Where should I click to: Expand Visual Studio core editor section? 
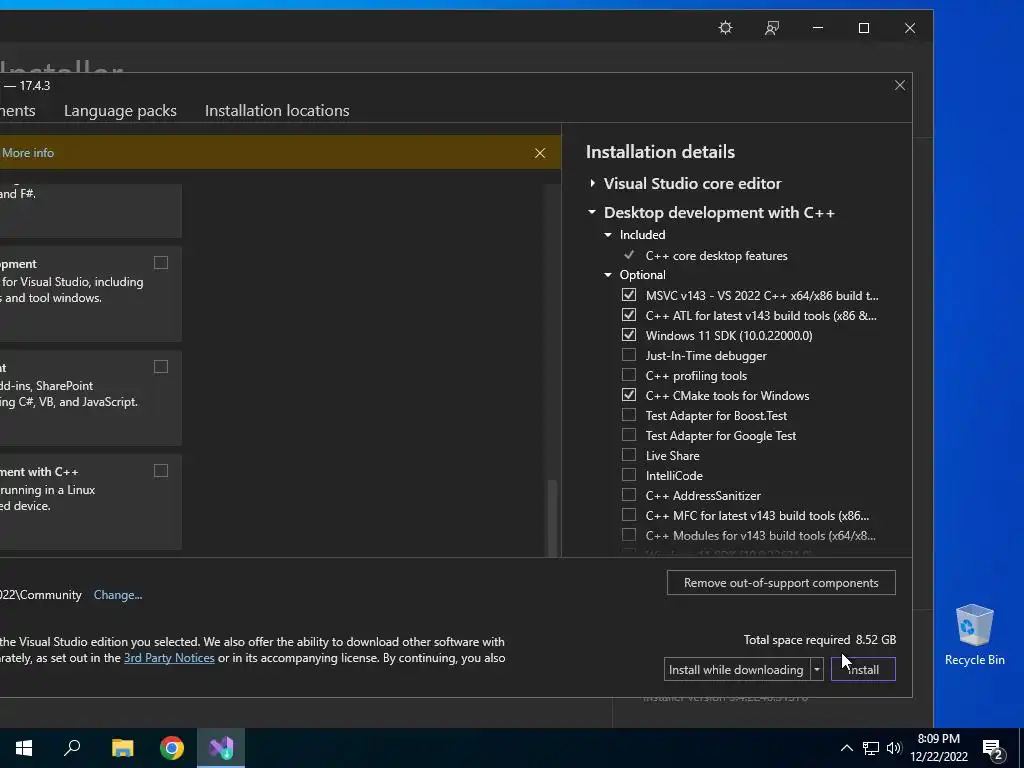[592, 184]
